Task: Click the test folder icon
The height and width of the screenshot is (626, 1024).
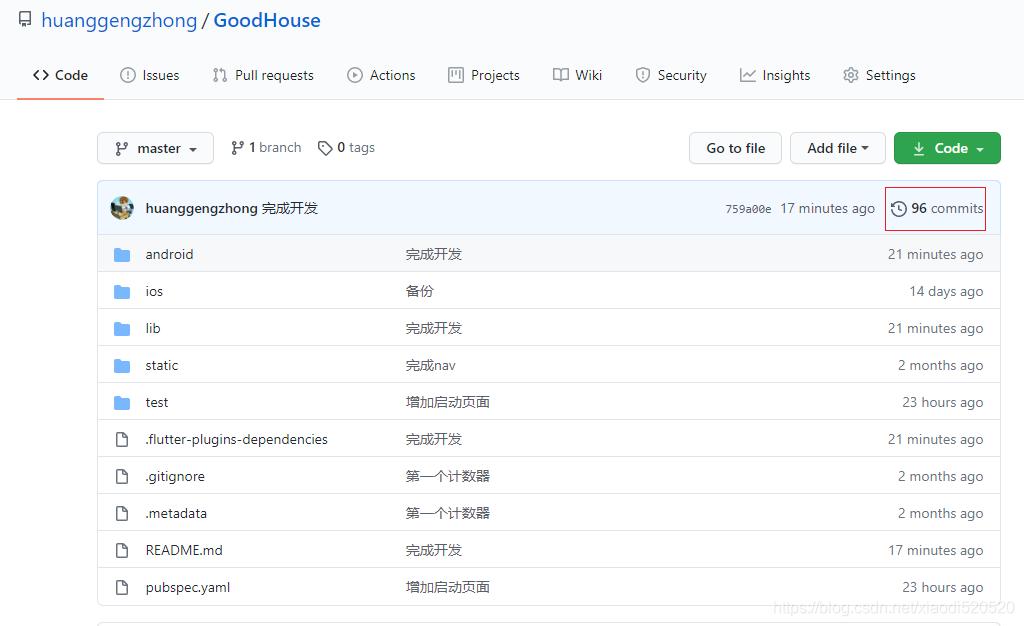Action: pos(122,403)
